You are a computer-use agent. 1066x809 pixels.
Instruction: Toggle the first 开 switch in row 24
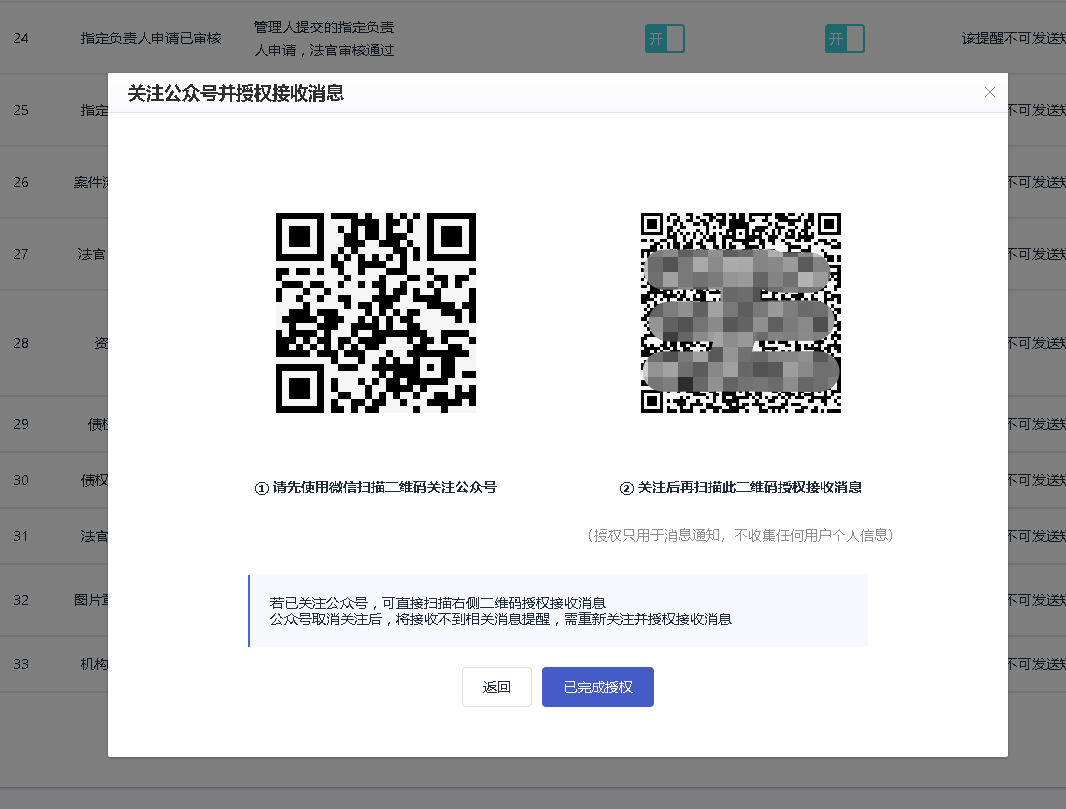[664, 39]
